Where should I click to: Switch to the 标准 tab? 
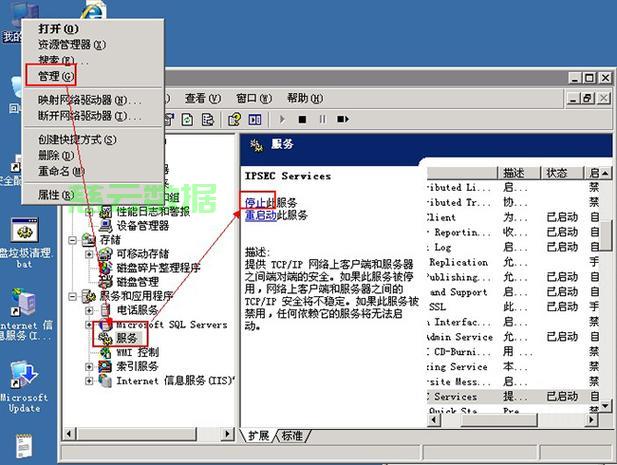(292, 435)
